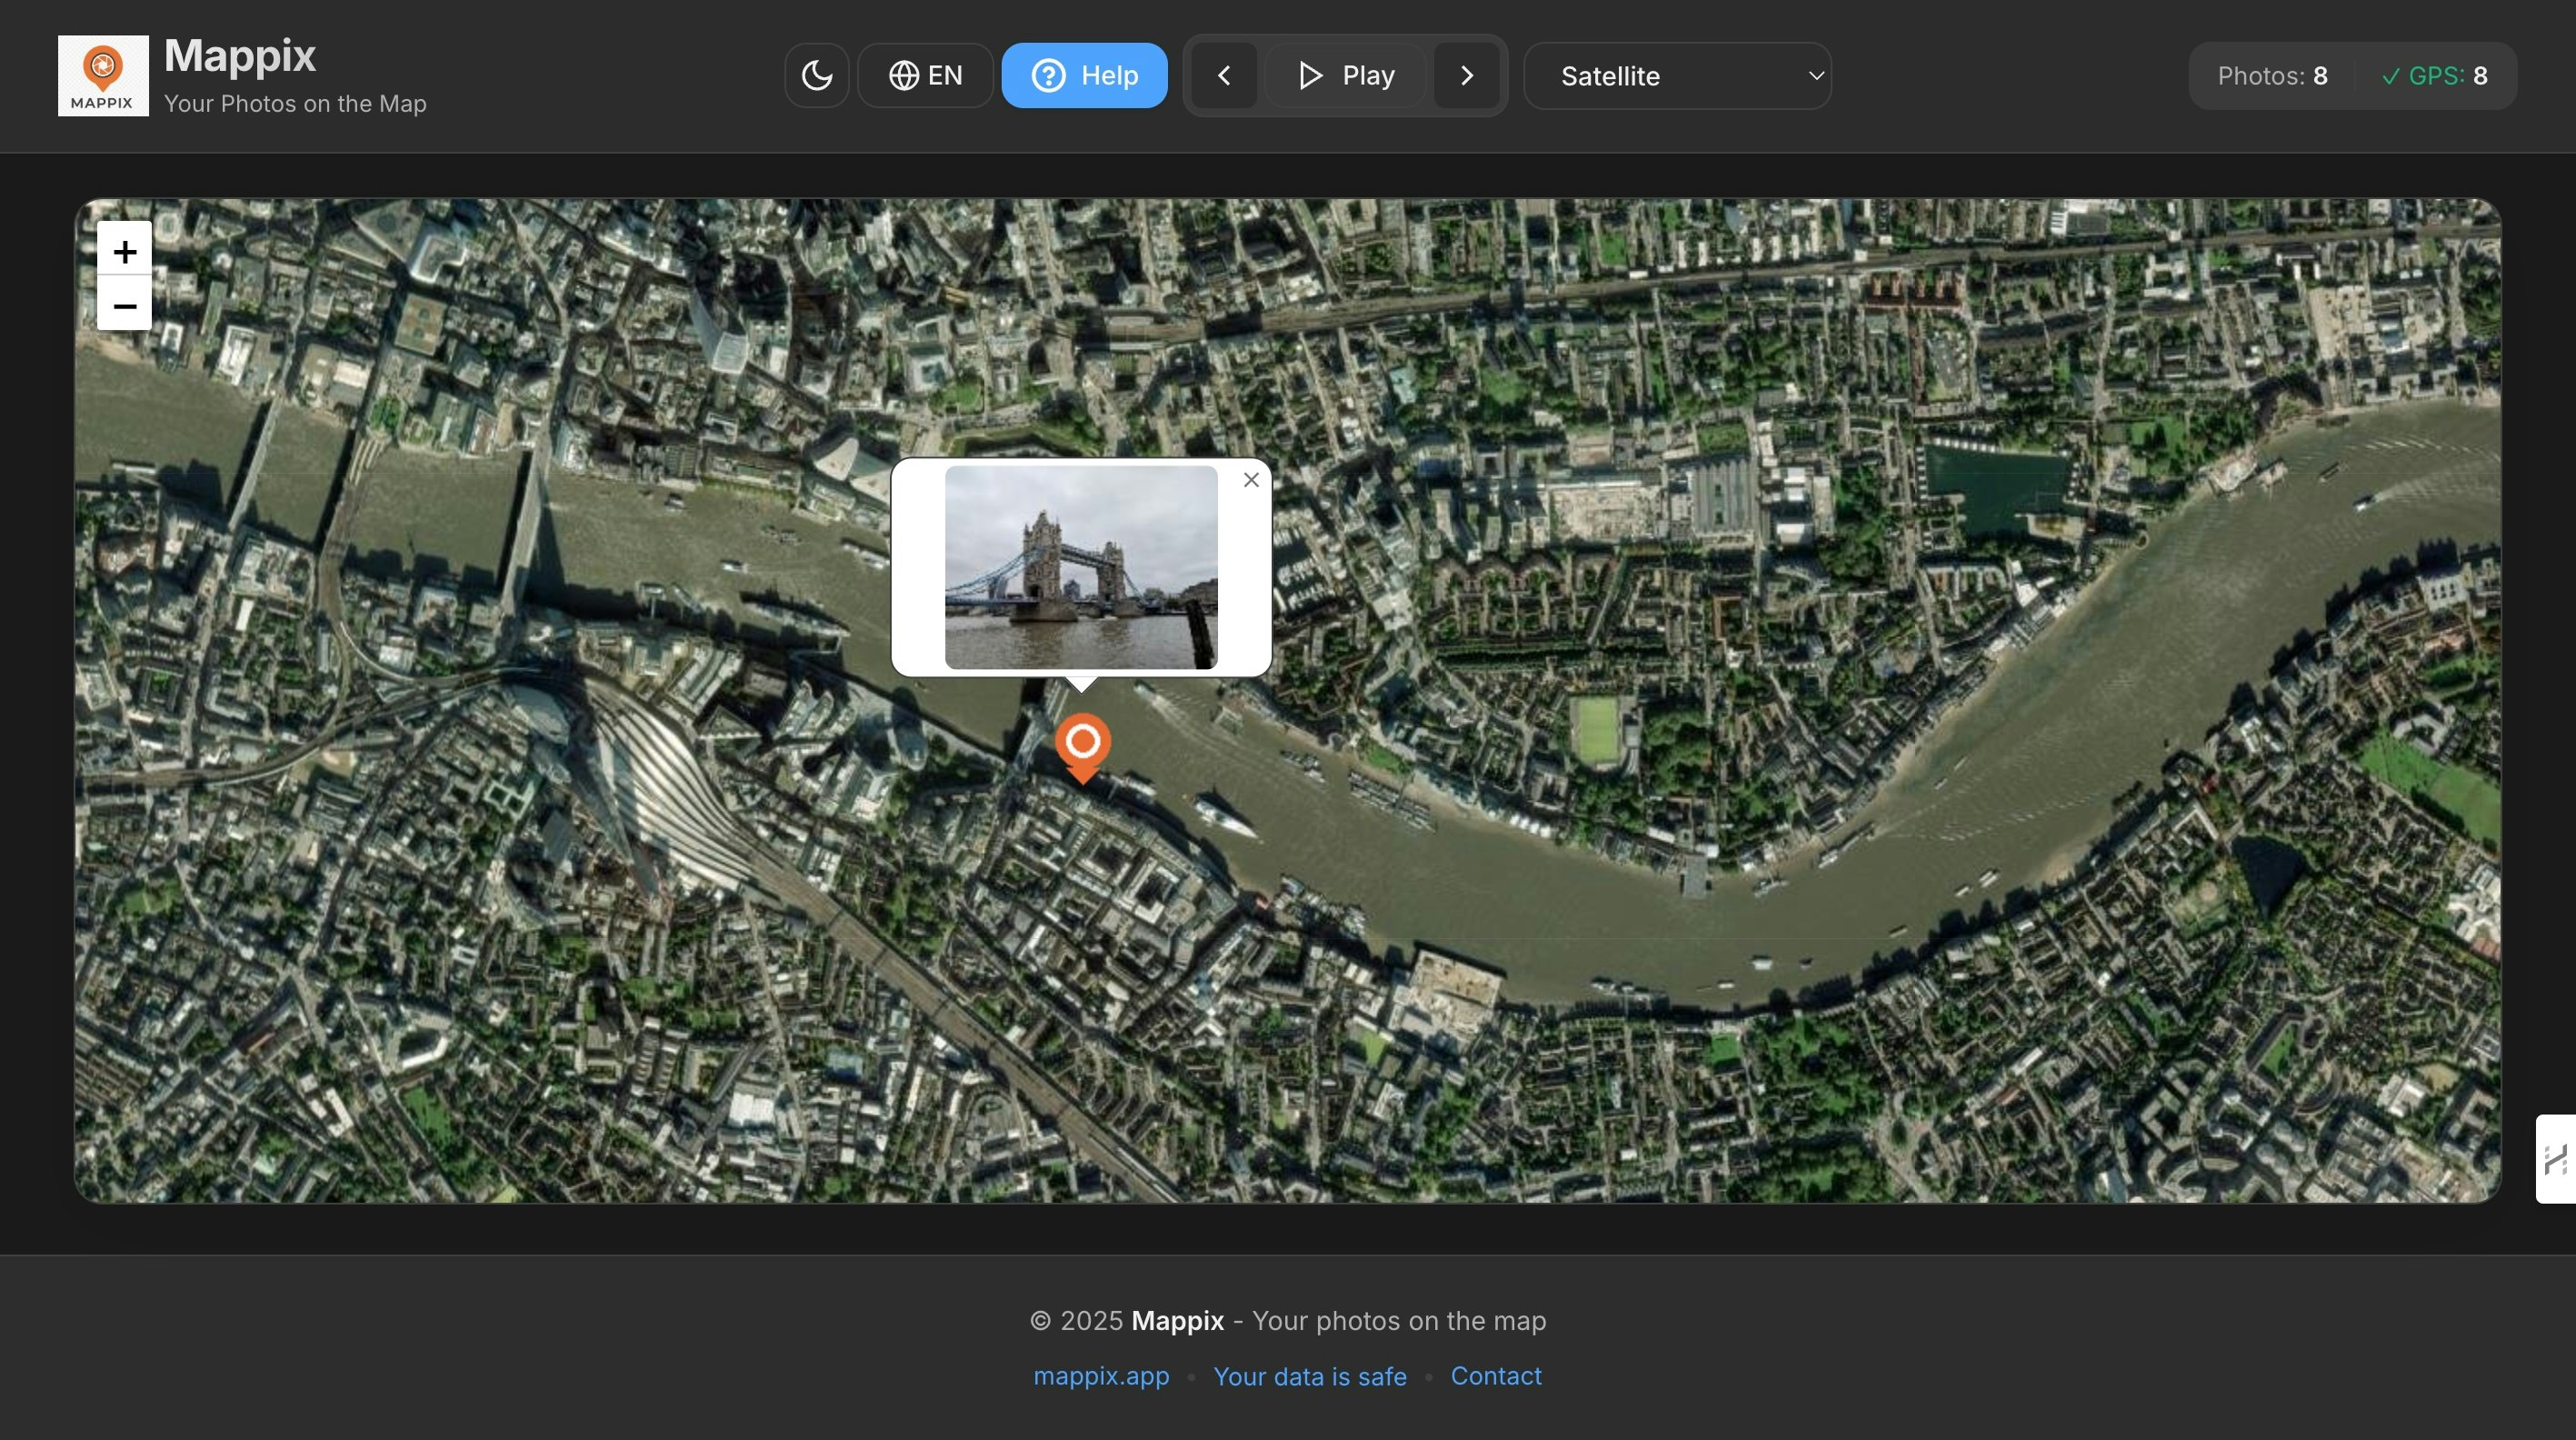The height and width of the screenshot is (1440, 2576).
Task: Click the zoom out minus icon on the map
Action: point(124,306)
